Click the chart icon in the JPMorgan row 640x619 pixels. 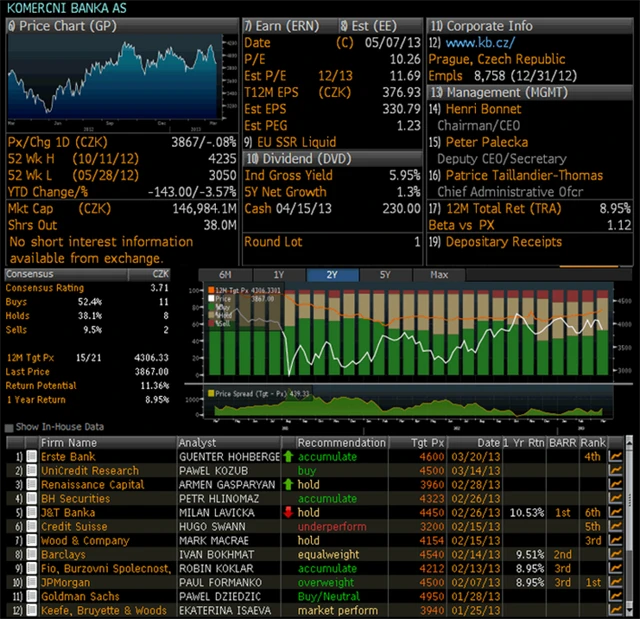pos(616,582)
